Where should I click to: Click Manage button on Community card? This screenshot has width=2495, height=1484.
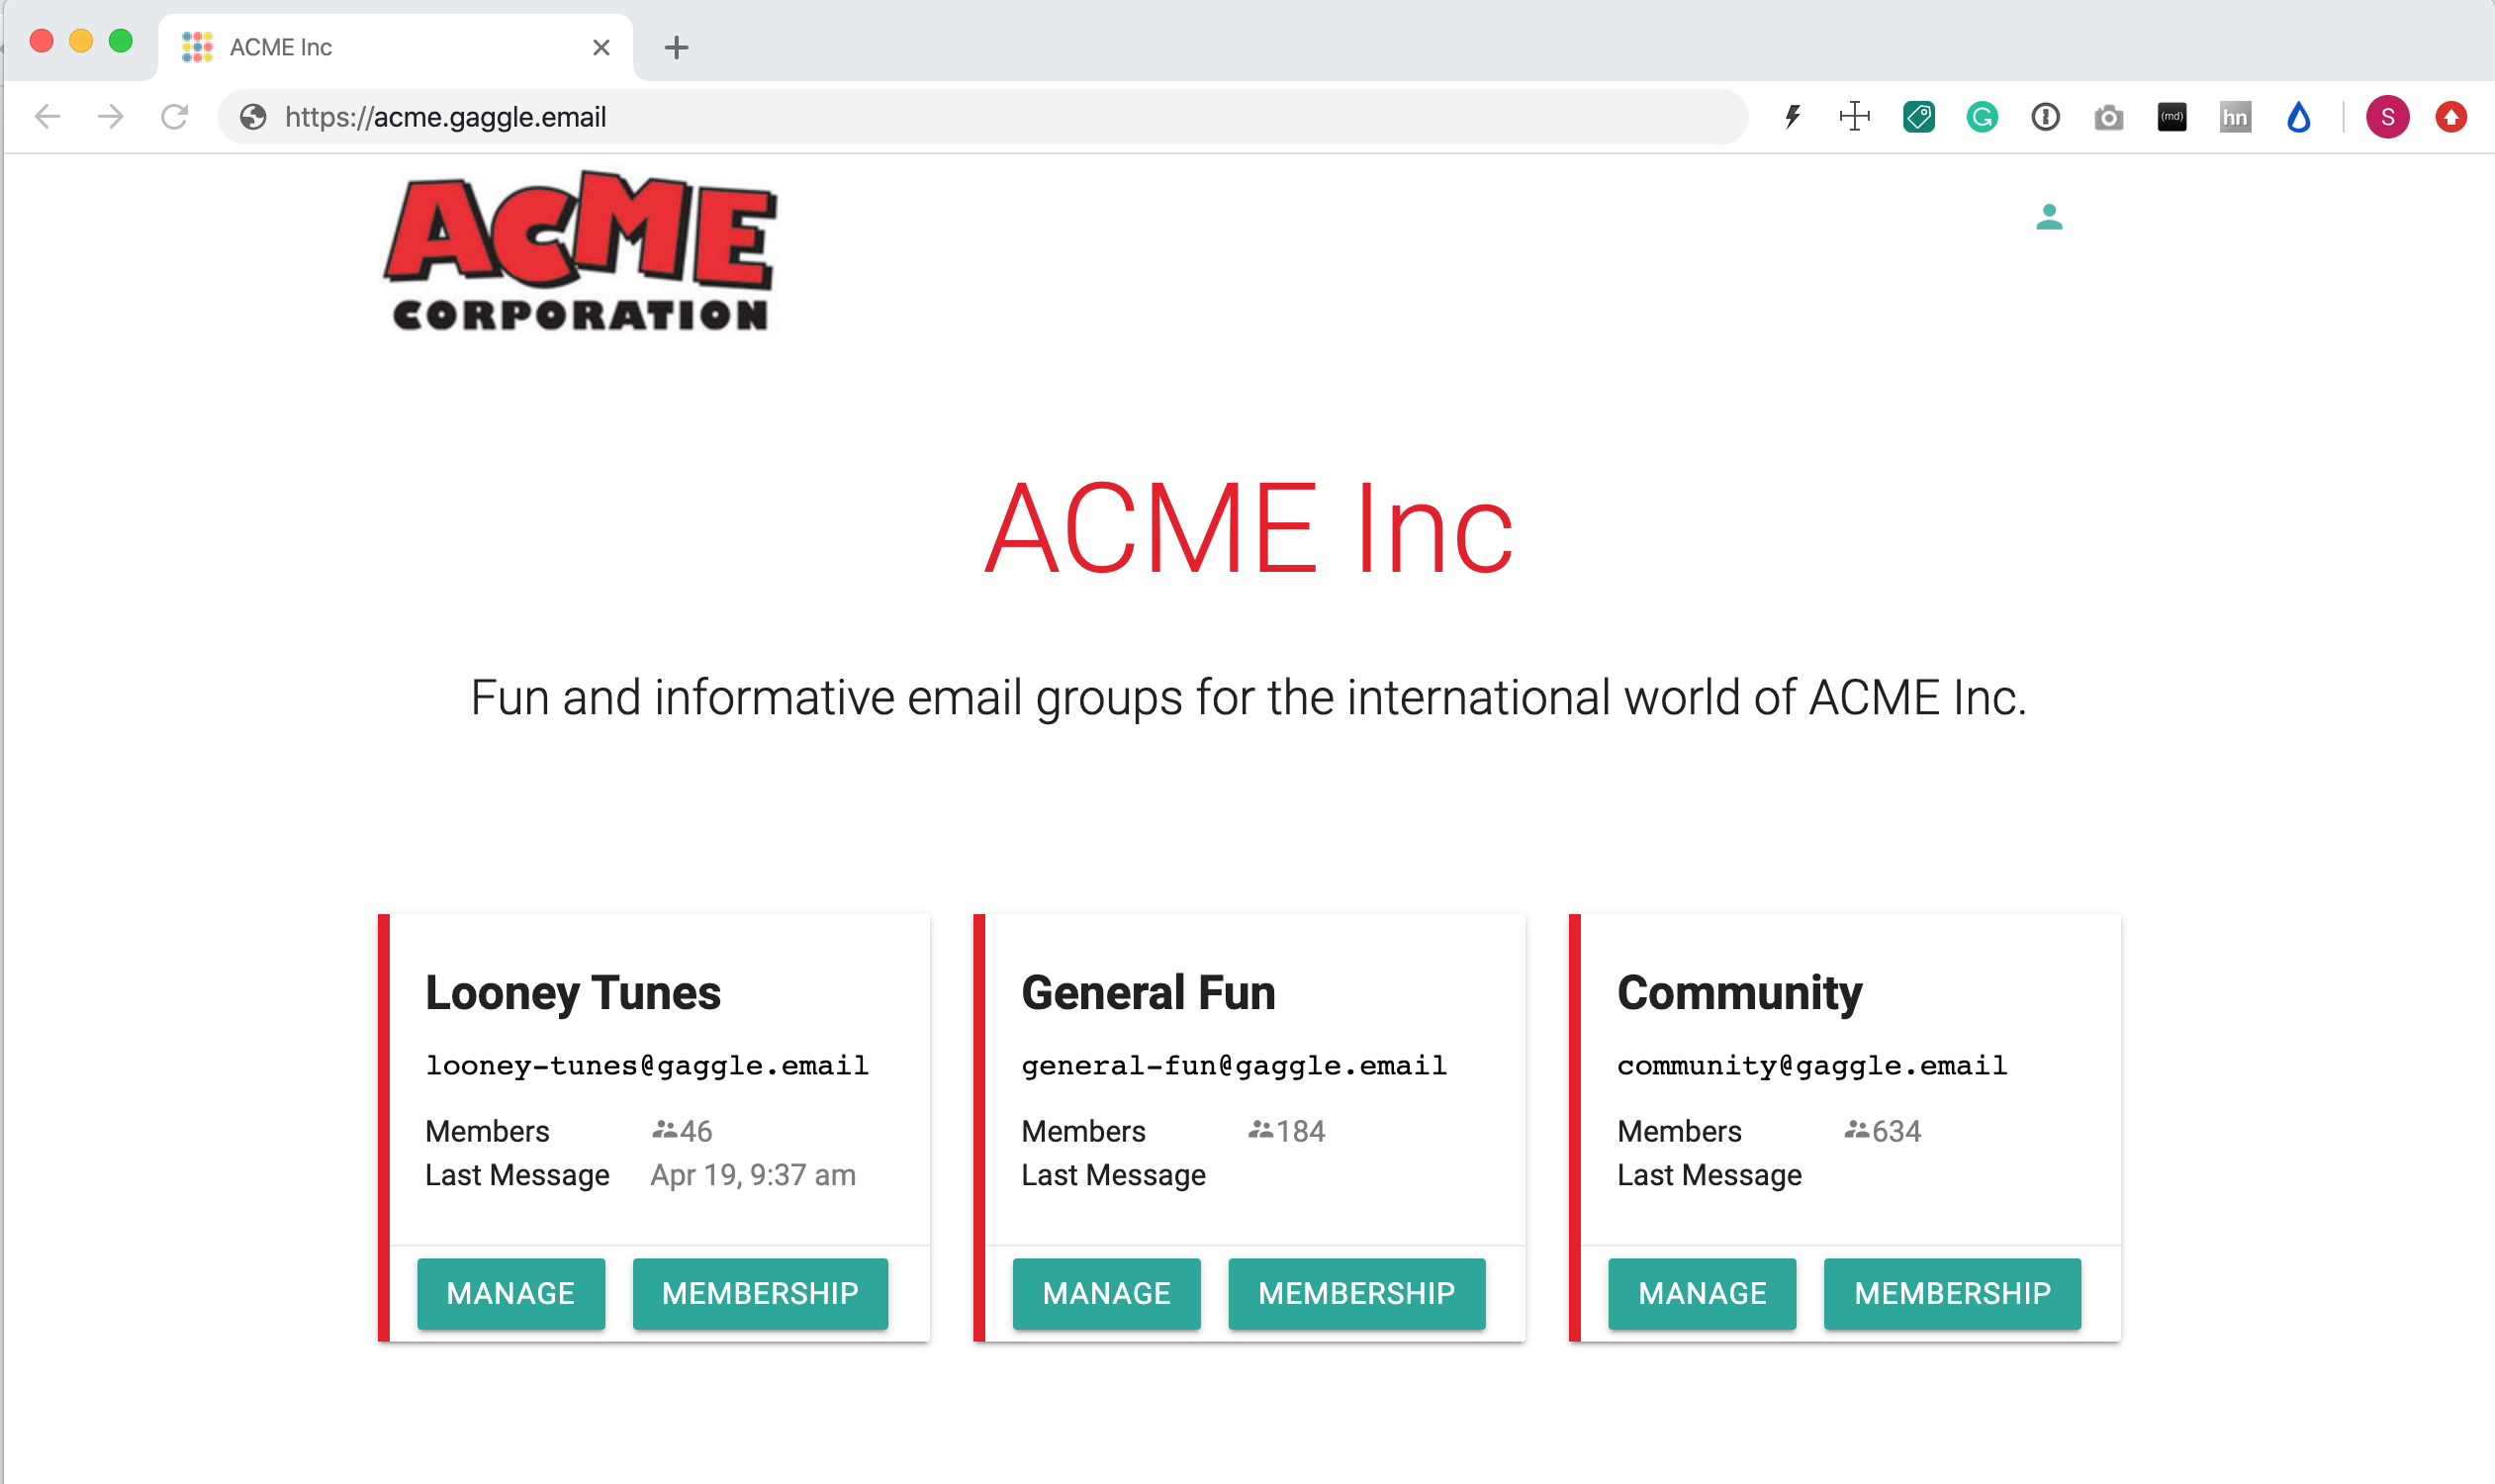1701,1293
